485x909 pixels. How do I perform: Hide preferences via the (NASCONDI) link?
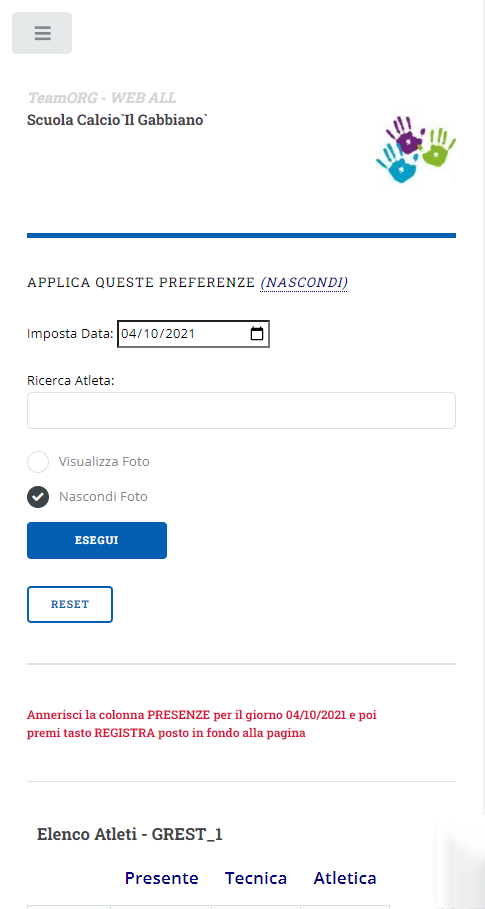pos(304,283)
